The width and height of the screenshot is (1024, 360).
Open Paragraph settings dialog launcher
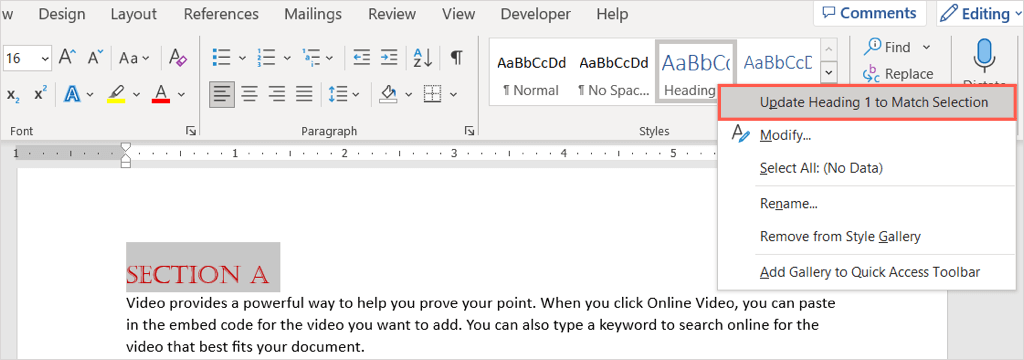tap(469, 131)
